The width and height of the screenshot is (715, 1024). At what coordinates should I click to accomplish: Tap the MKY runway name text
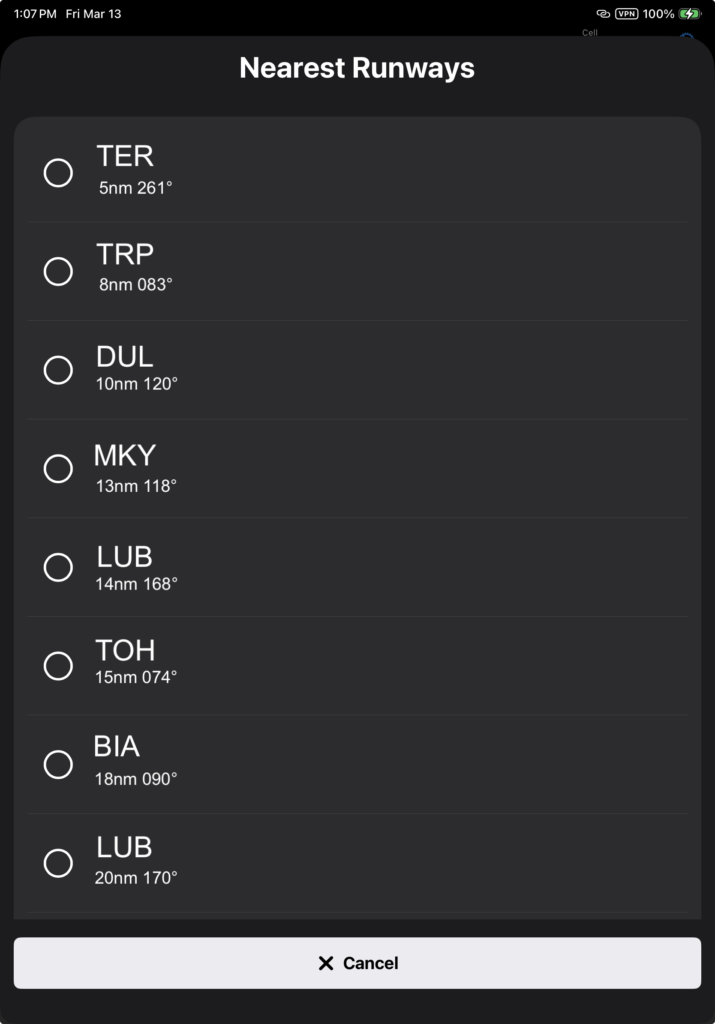(125, 456)
